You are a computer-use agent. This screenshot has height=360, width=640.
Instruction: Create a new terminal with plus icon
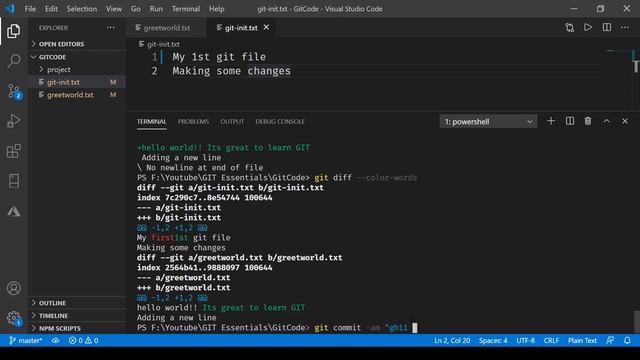pyautogui.click(x=551, y=121)
